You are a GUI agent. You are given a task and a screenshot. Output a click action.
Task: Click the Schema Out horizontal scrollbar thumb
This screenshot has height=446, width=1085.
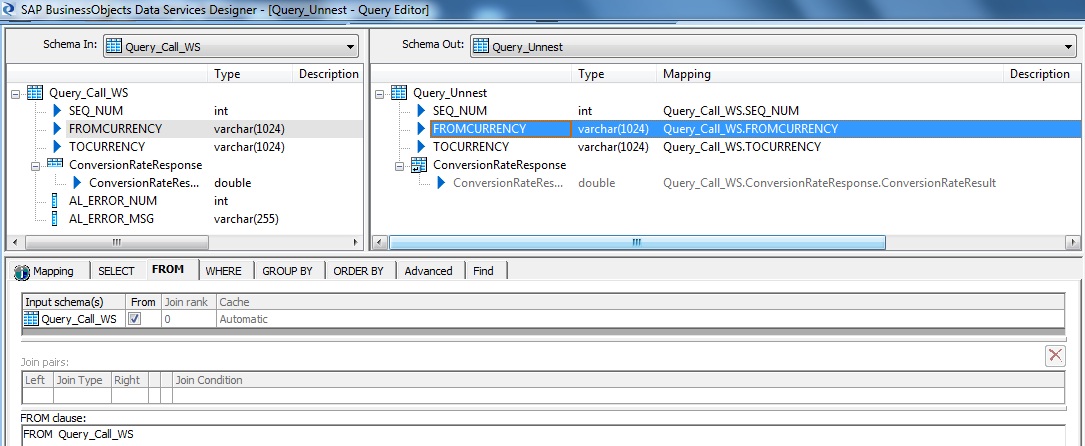637,243
